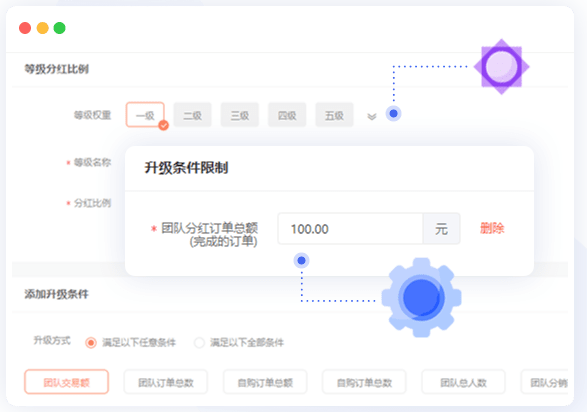The width and height of the screenshot is (587, 412).
Task: Select the 一级 level tab
Action: (145, 115)
